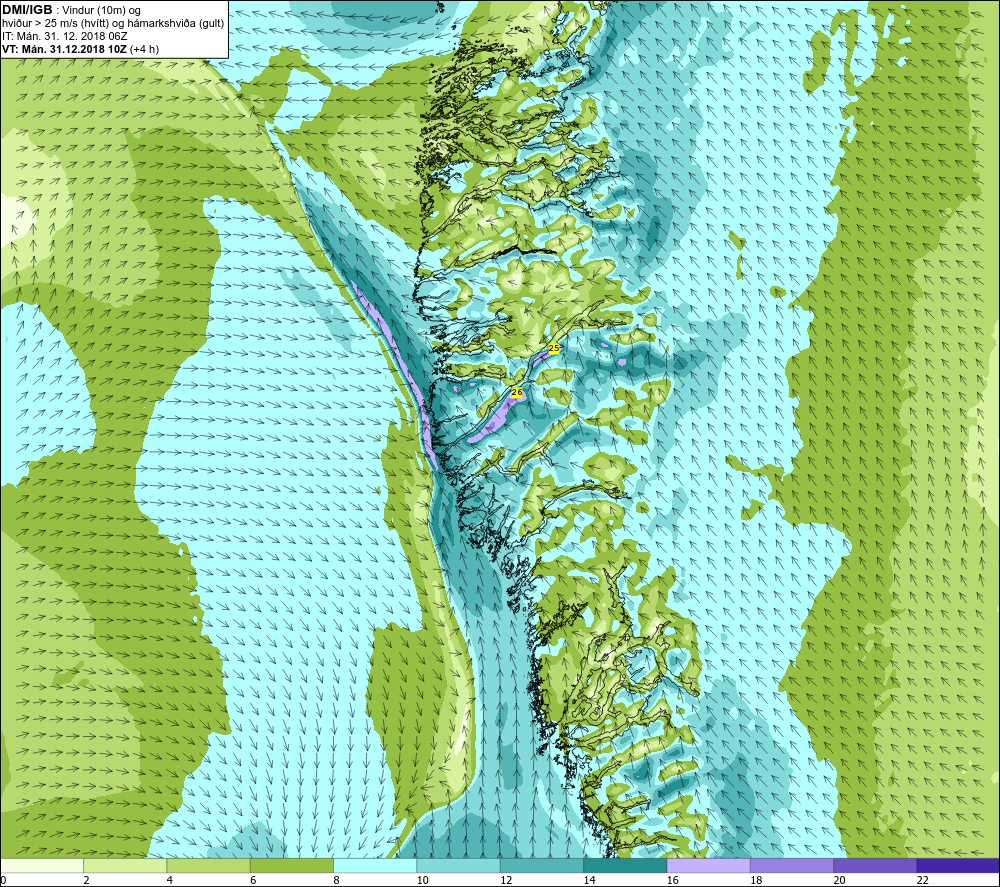1000x887 pixels.
Task: Click the yellow 25 gust label
Action: pyautogui.click(x=554, y=348)
